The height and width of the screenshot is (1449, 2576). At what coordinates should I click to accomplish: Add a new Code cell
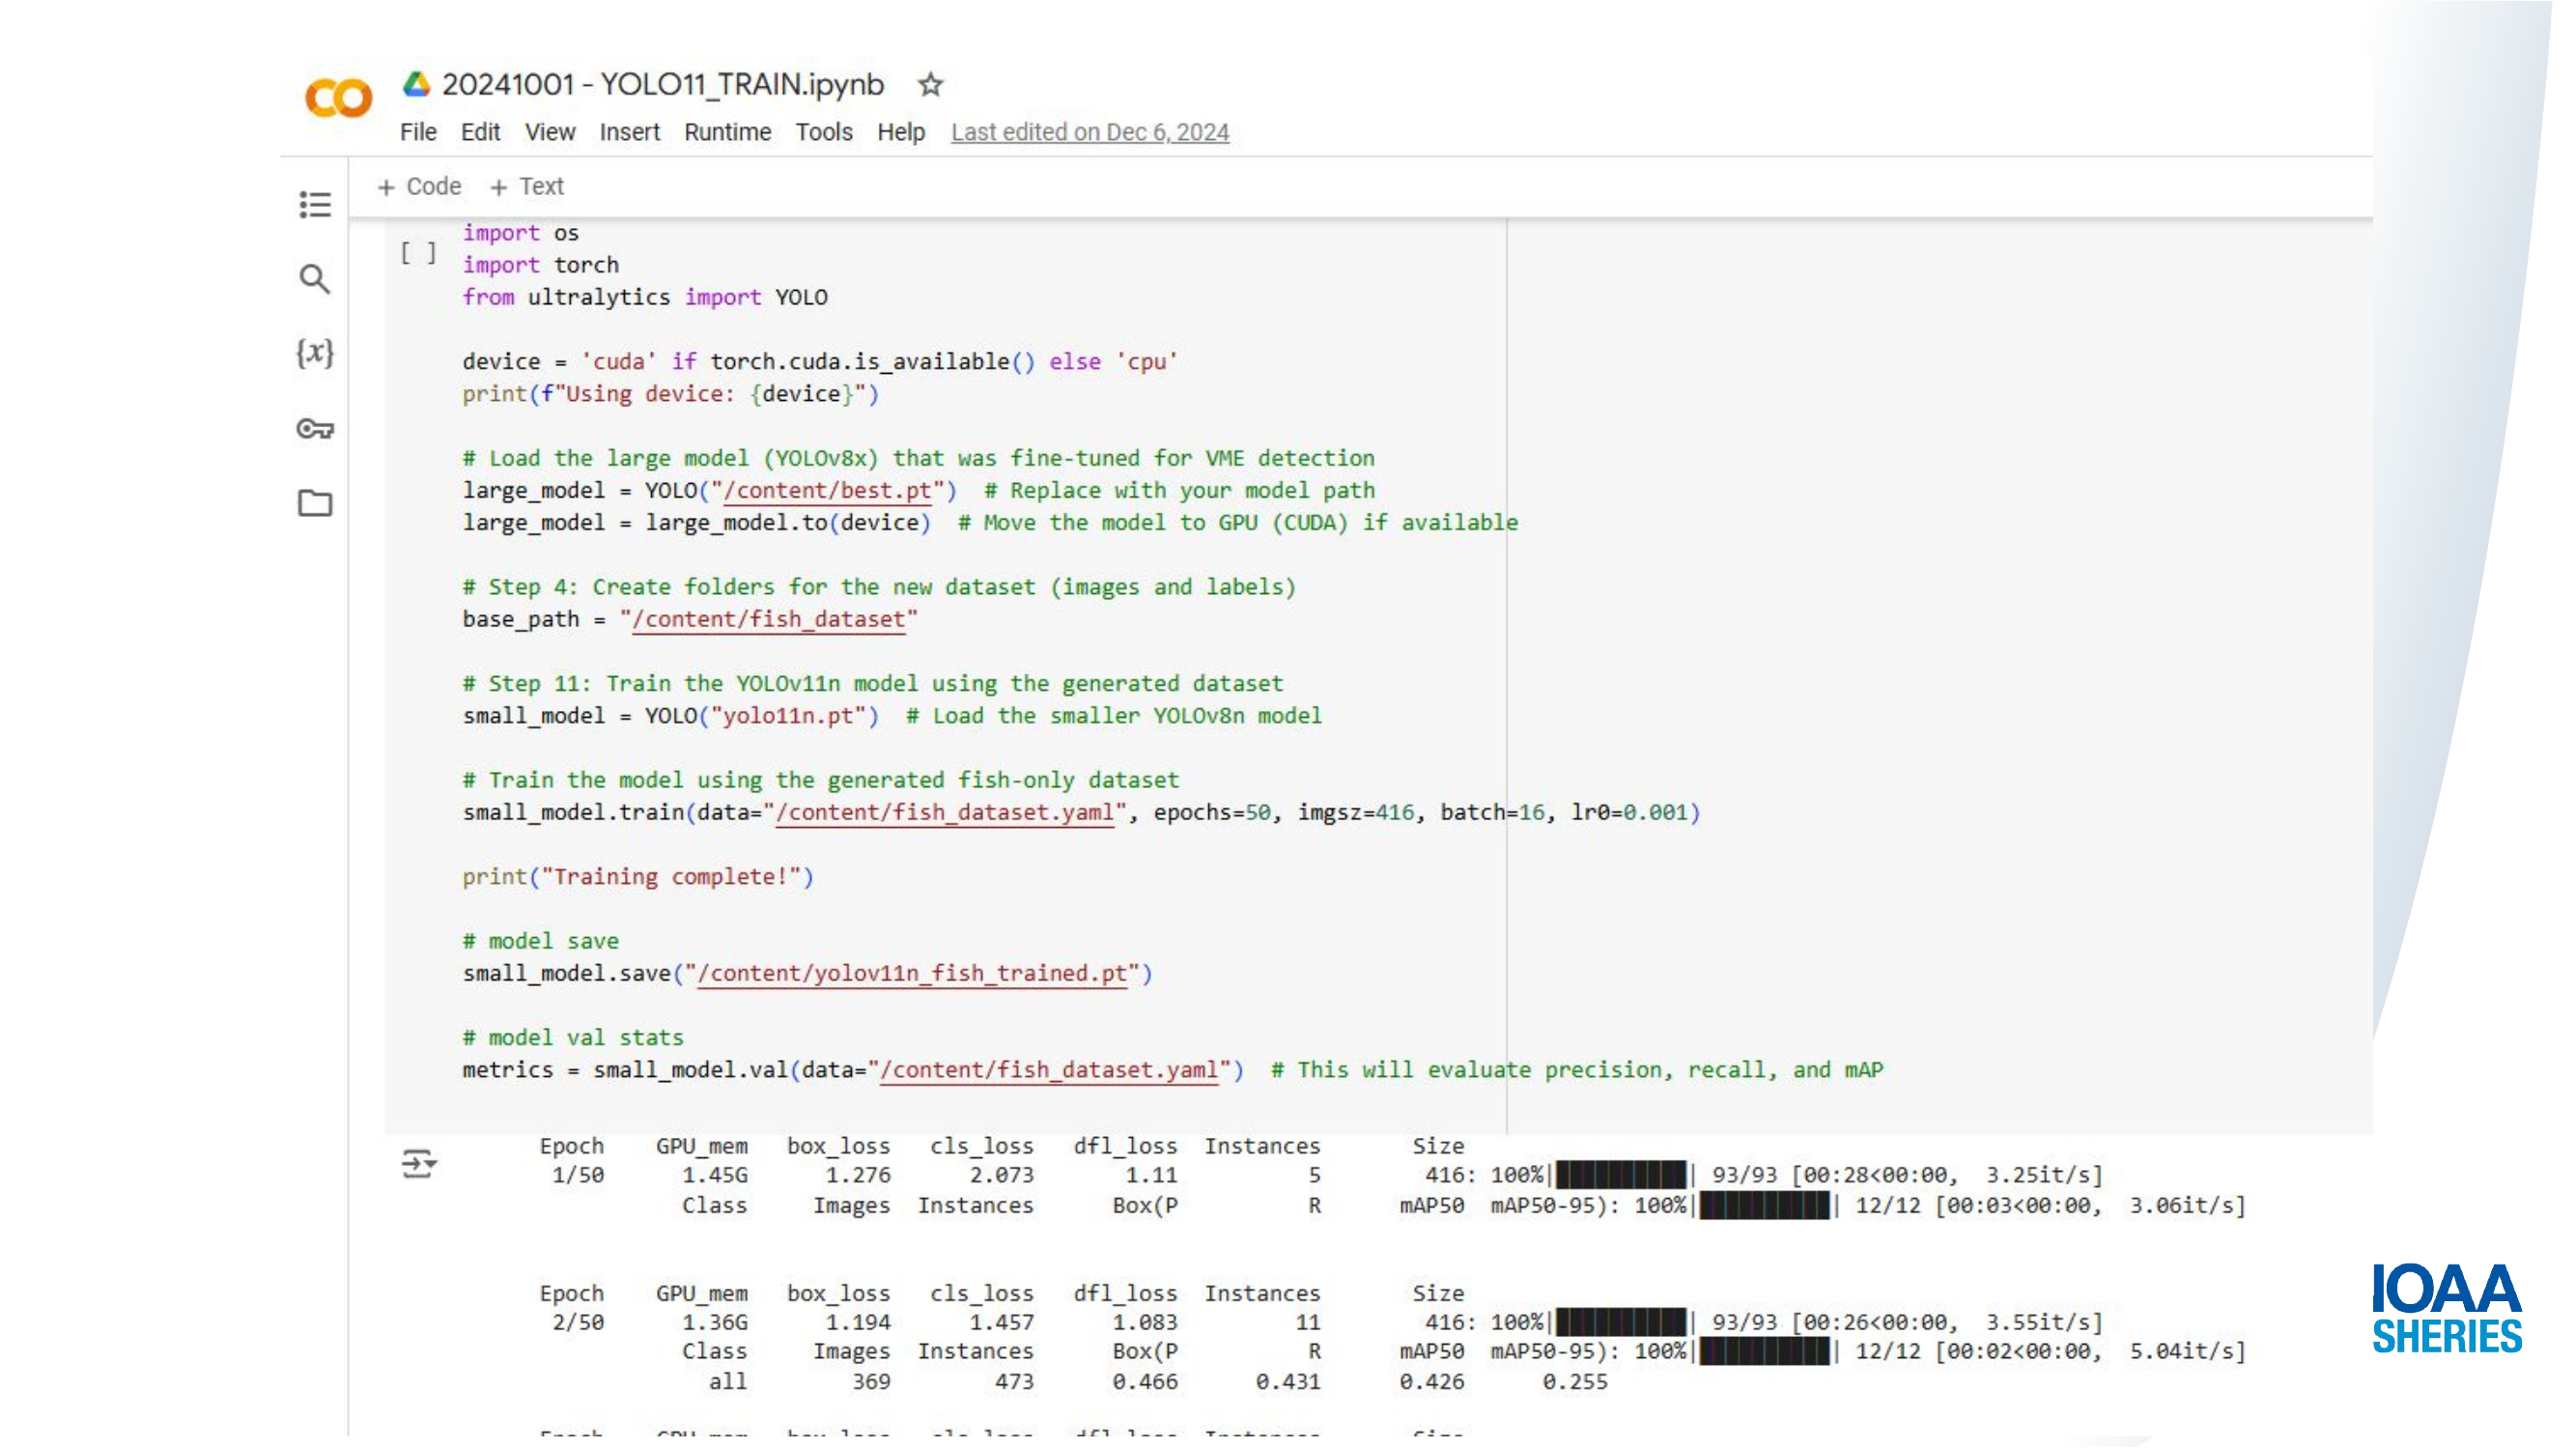tap(419, 187)
